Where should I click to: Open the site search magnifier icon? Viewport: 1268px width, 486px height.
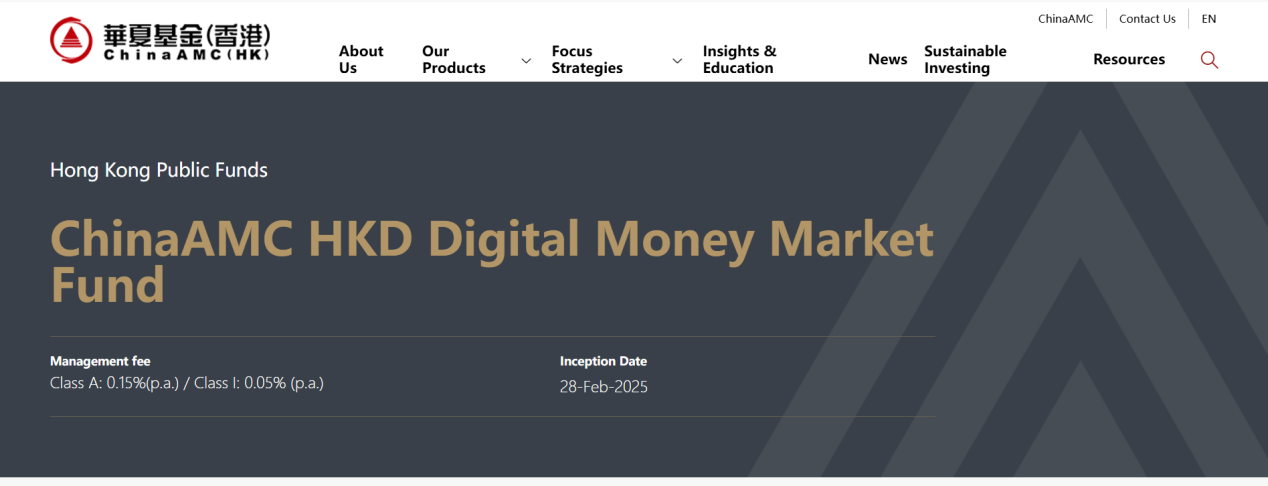pyautogui.click(x=1209, y=60)
